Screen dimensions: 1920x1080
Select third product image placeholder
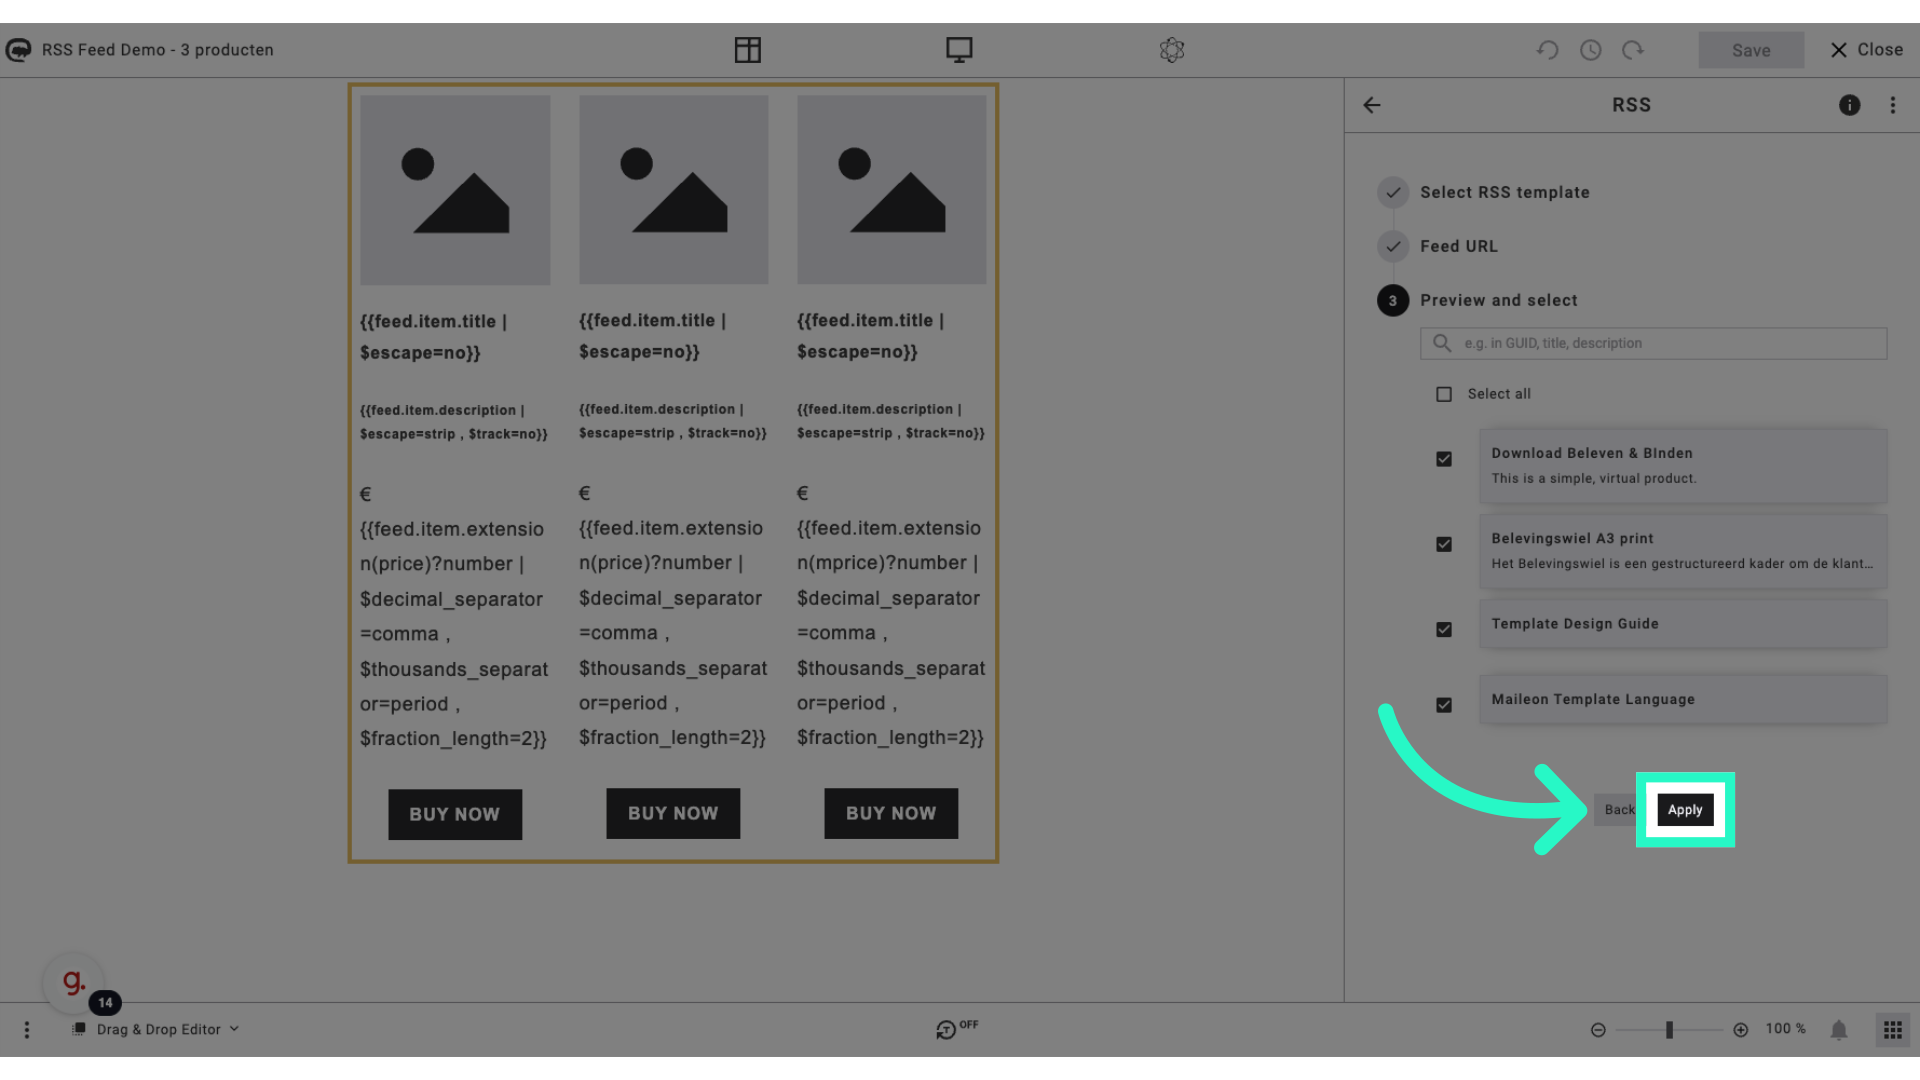pos(891,189)
